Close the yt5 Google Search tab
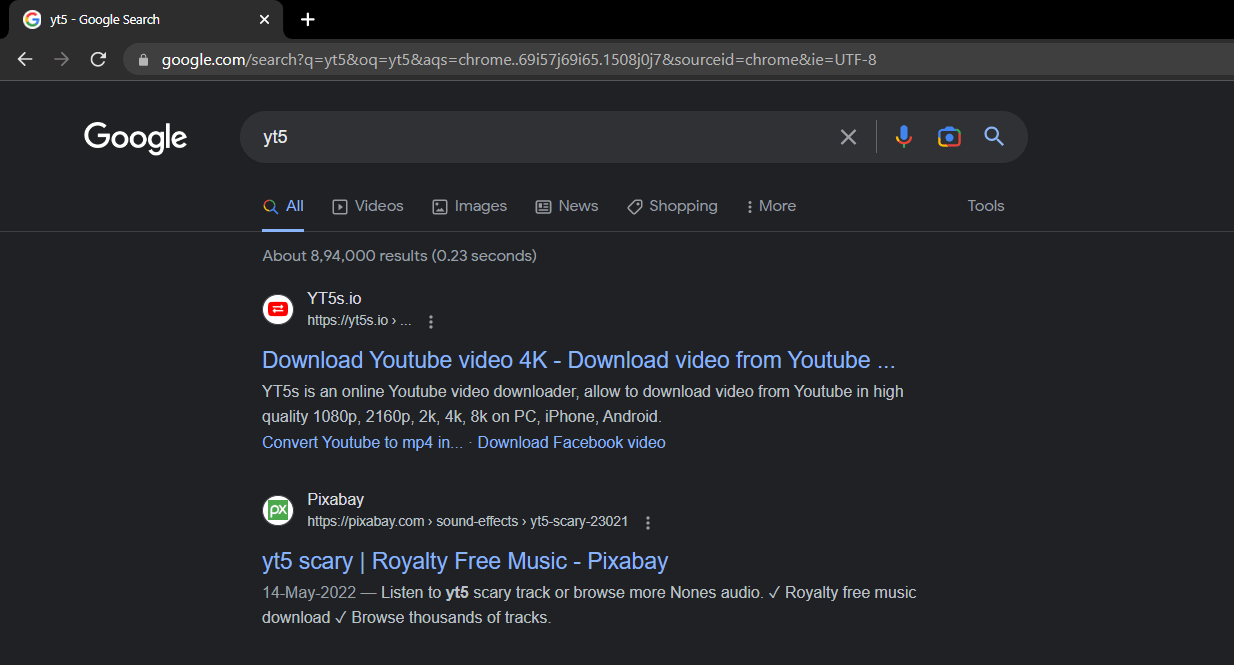The height and width of the screenshot is (665, 1234). click(x=264, y=20)
